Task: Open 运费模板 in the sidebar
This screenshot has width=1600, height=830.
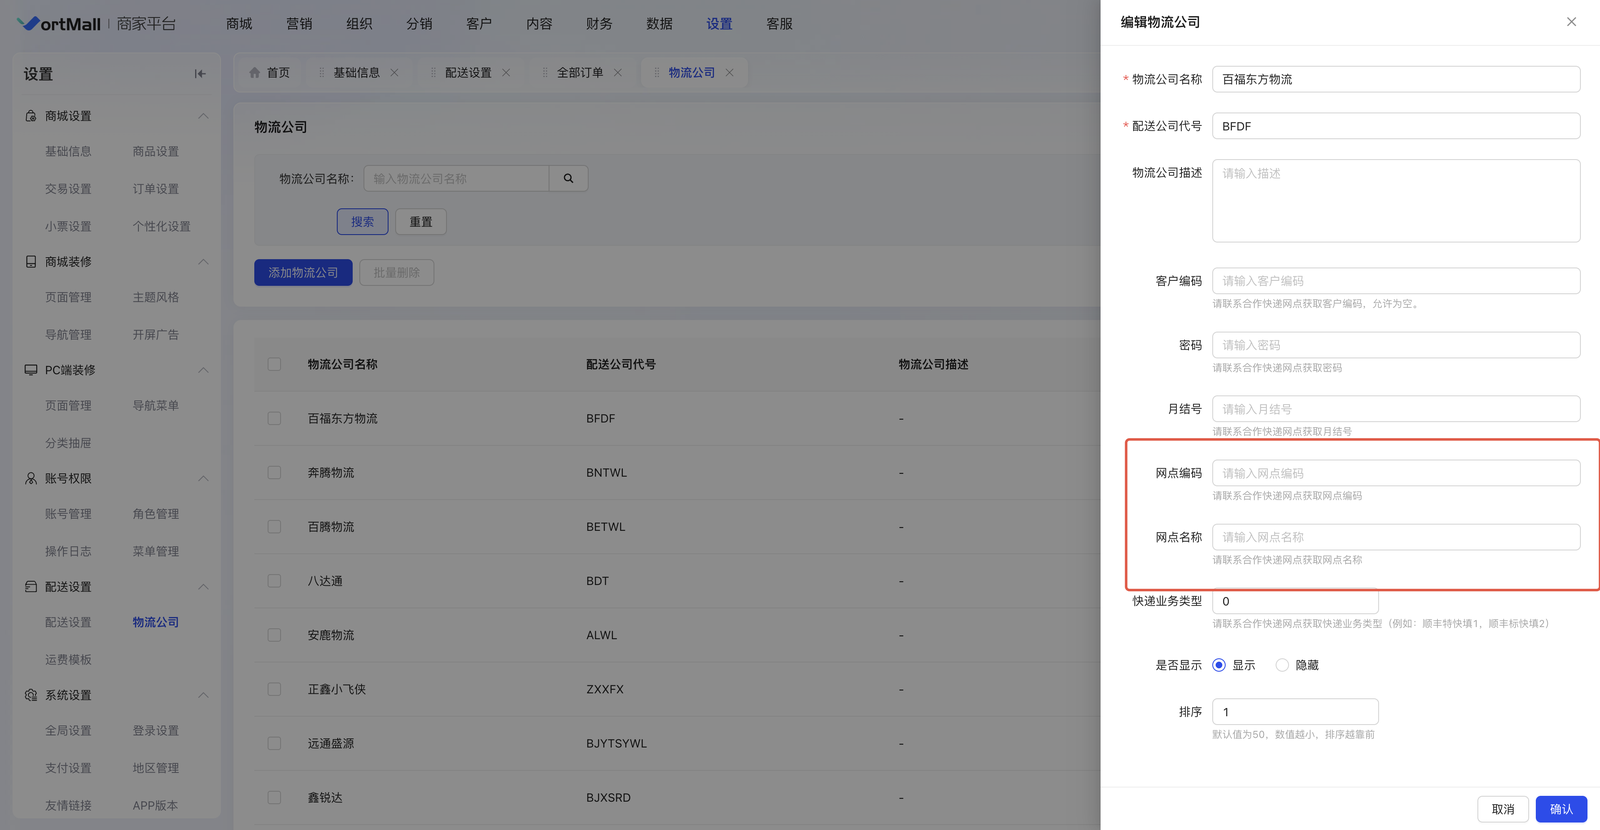Action: (x=68, y=660)
